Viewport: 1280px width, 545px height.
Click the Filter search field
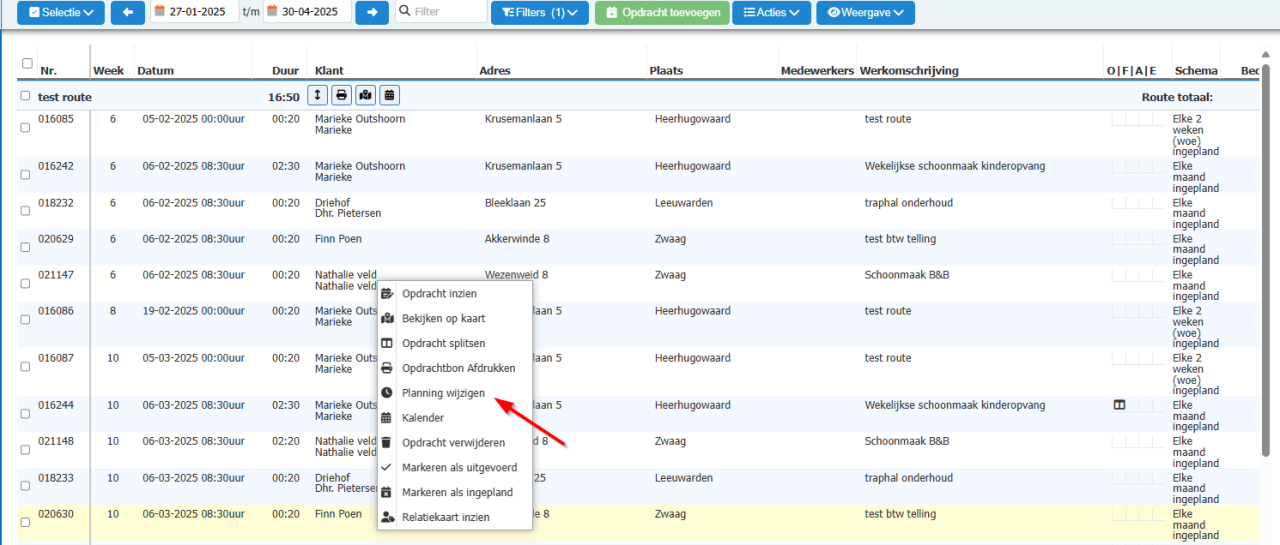[441, 12]
